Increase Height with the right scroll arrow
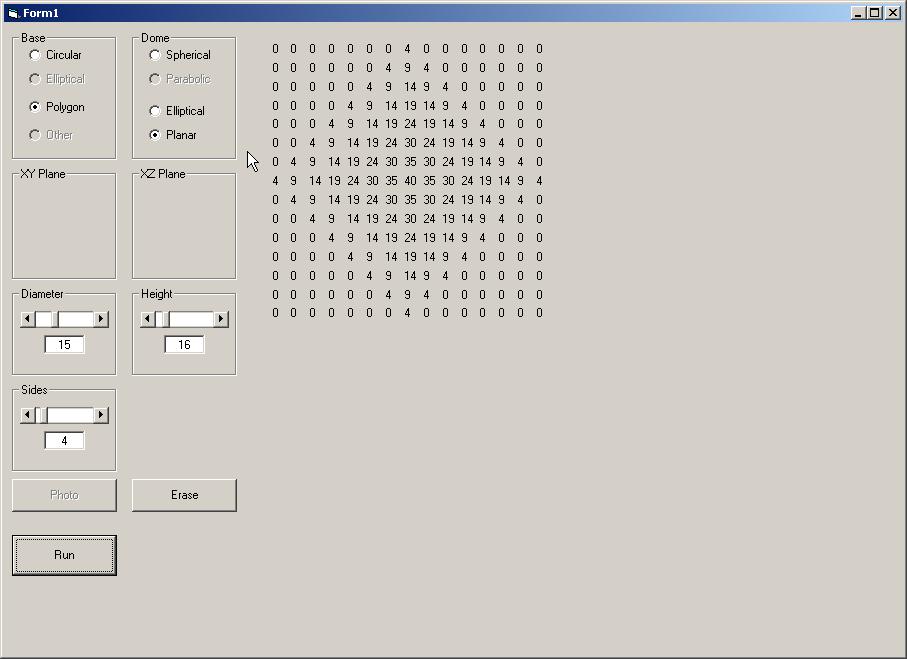Image resolution: width=907 pixels, height=659 pixels. [x=221, y=319]
